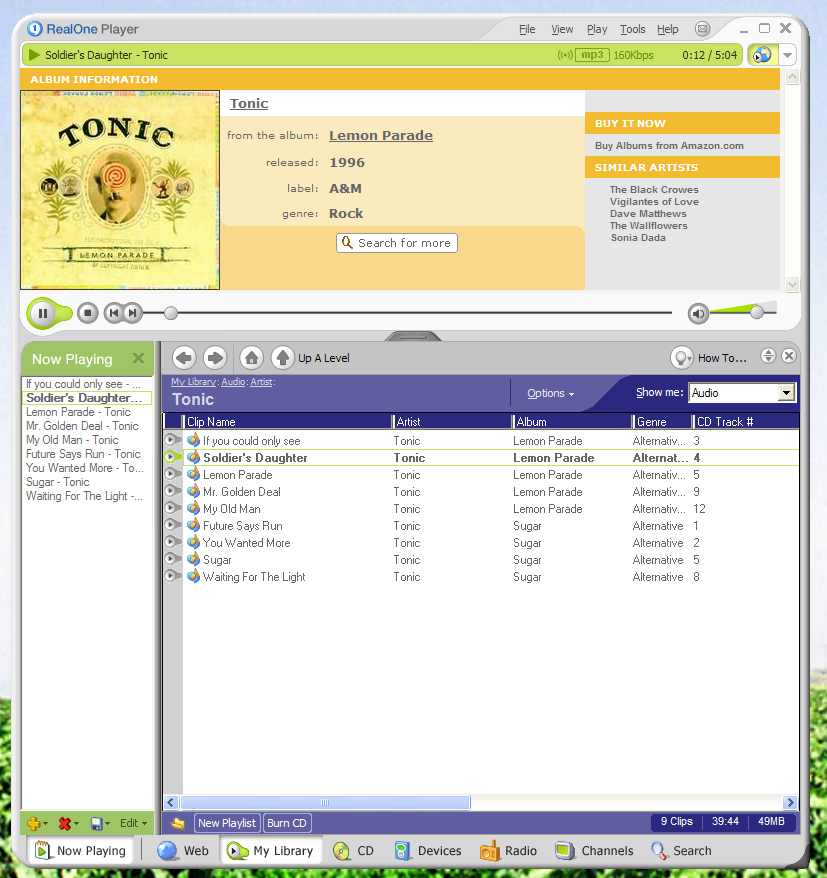The width and height of the screenshot is (827, 878).
Task: Open the save playlist disk dropdown
Action: coord(100,823)
